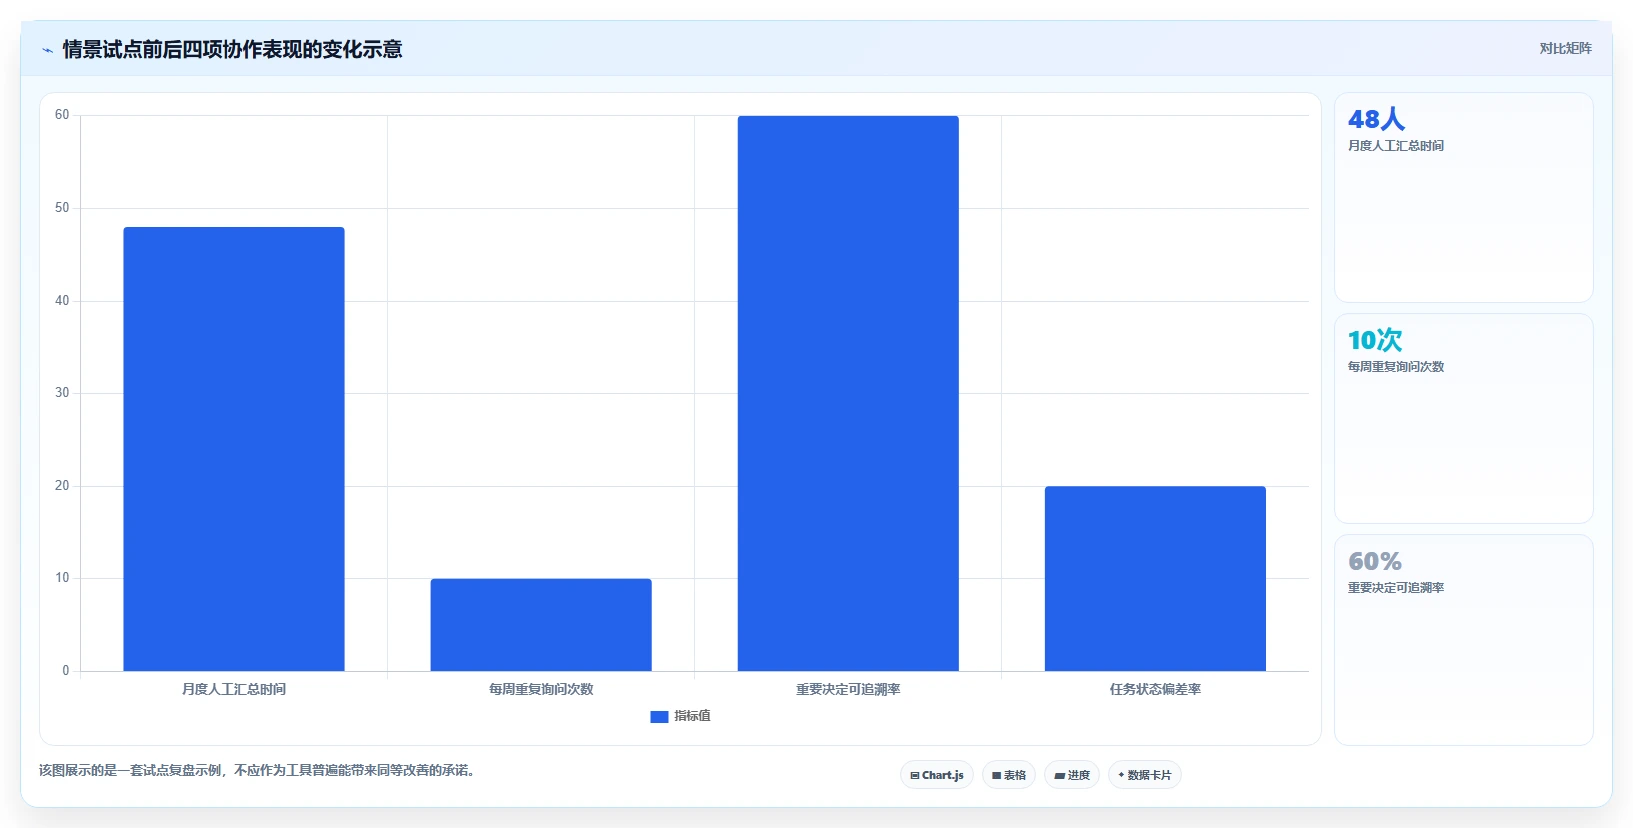Open the 48人 data card
Image resolution: width=1633 pixels, height=828 pixels.
(1464, 198)
